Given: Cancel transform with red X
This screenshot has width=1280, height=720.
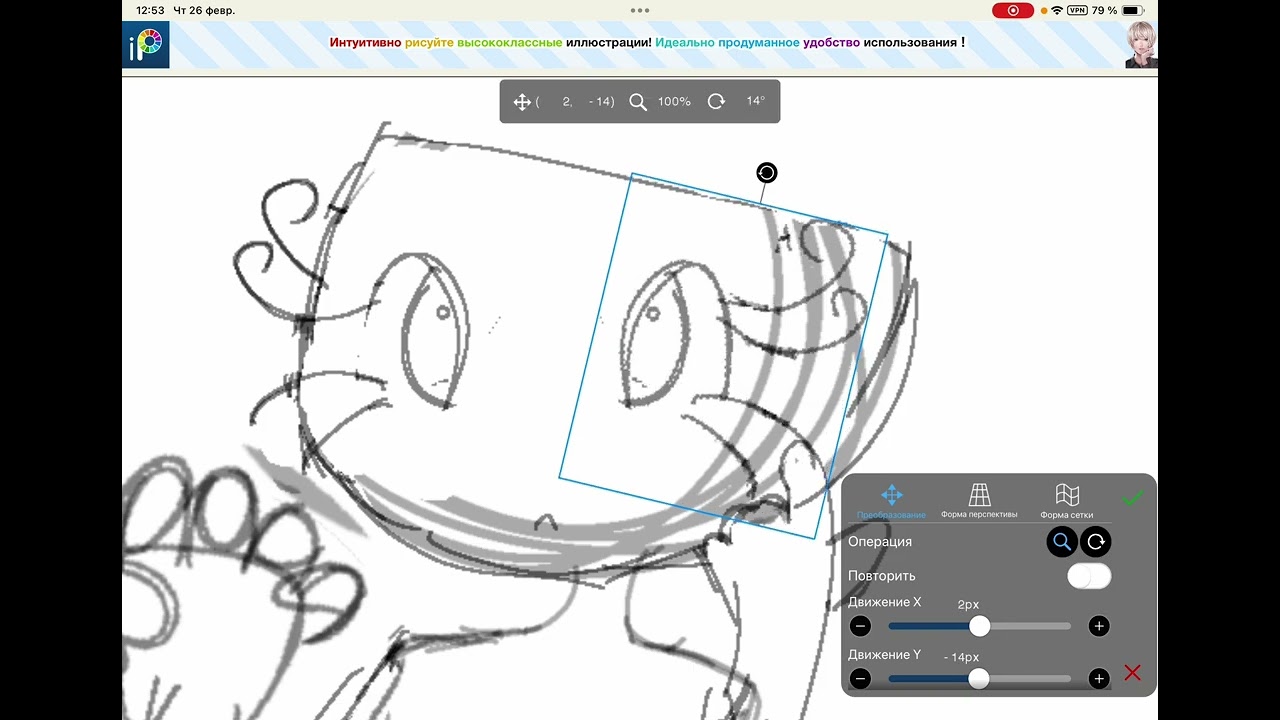Looking at the screenshot, I should click(x=1132, y=673).
